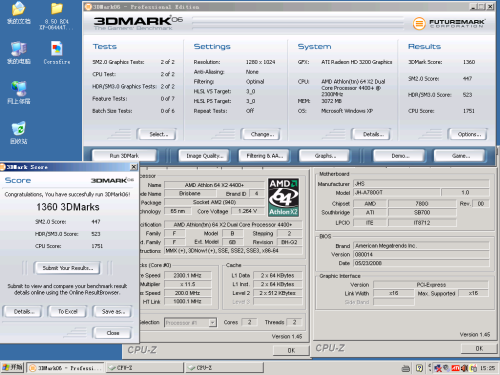Image resolution: width=500 pixels, height=375 pixels.
Task: Click the 1360 3DMarks score text
Action: 68,207
